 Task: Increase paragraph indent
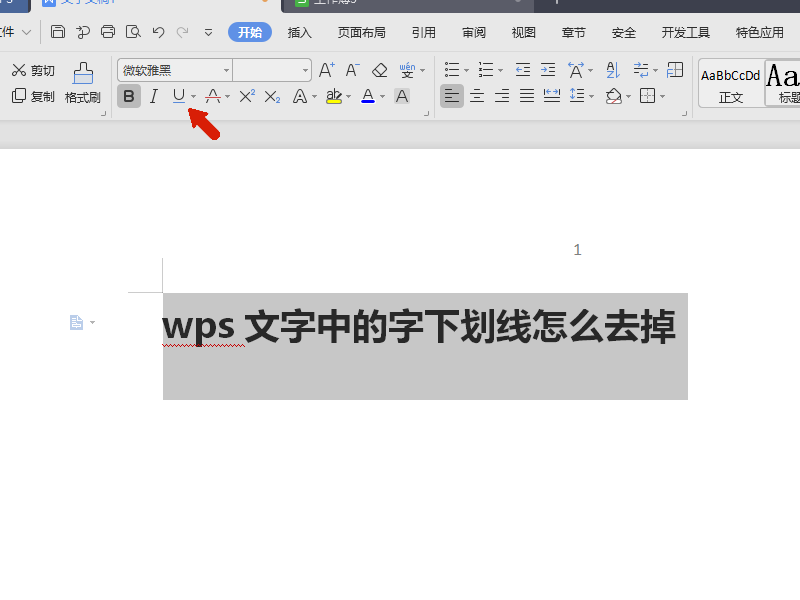(x=548, y=70)
